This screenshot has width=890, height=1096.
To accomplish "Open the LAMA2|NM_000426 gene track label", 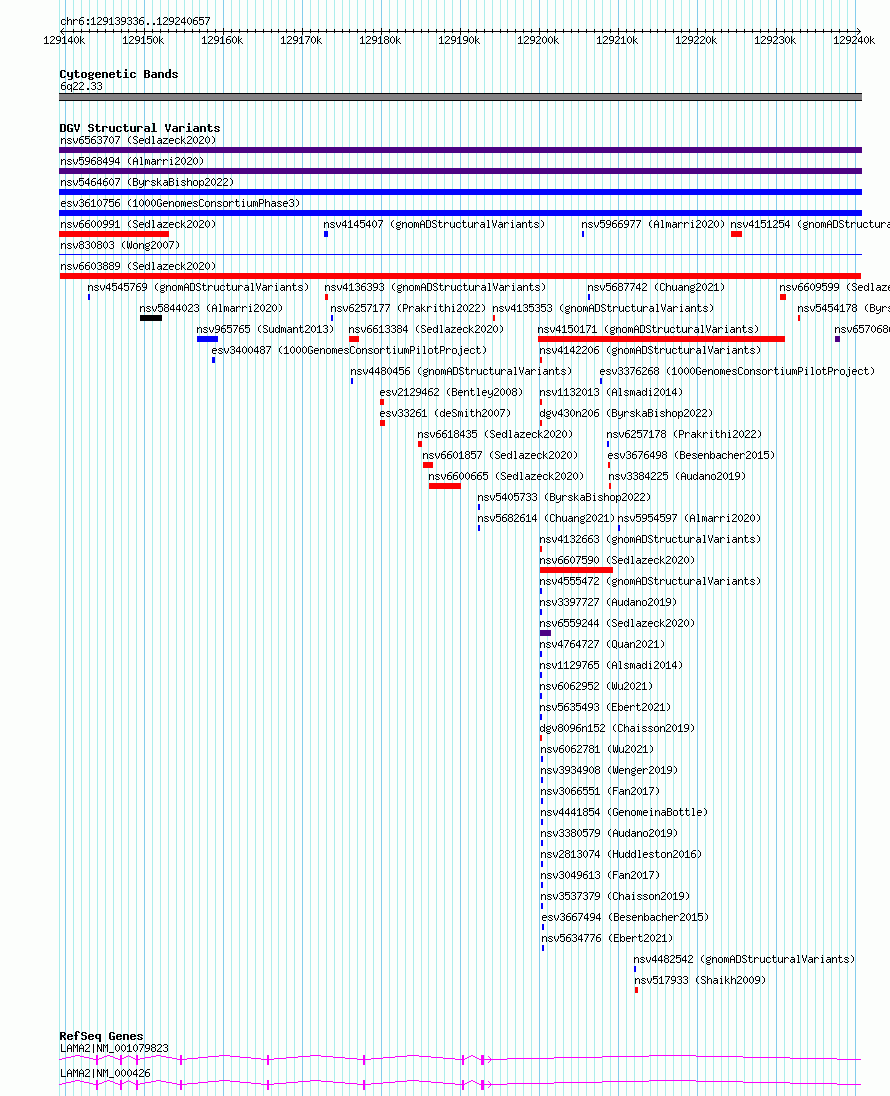I will coord(105,1073).
